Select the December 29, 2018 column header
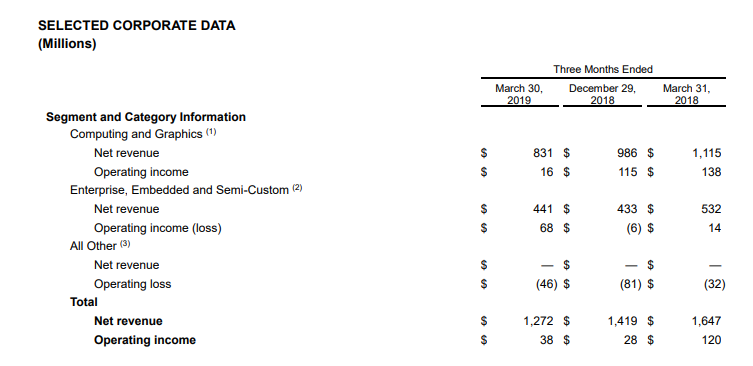The image size is (753, 366). click(x=602, y=94)
